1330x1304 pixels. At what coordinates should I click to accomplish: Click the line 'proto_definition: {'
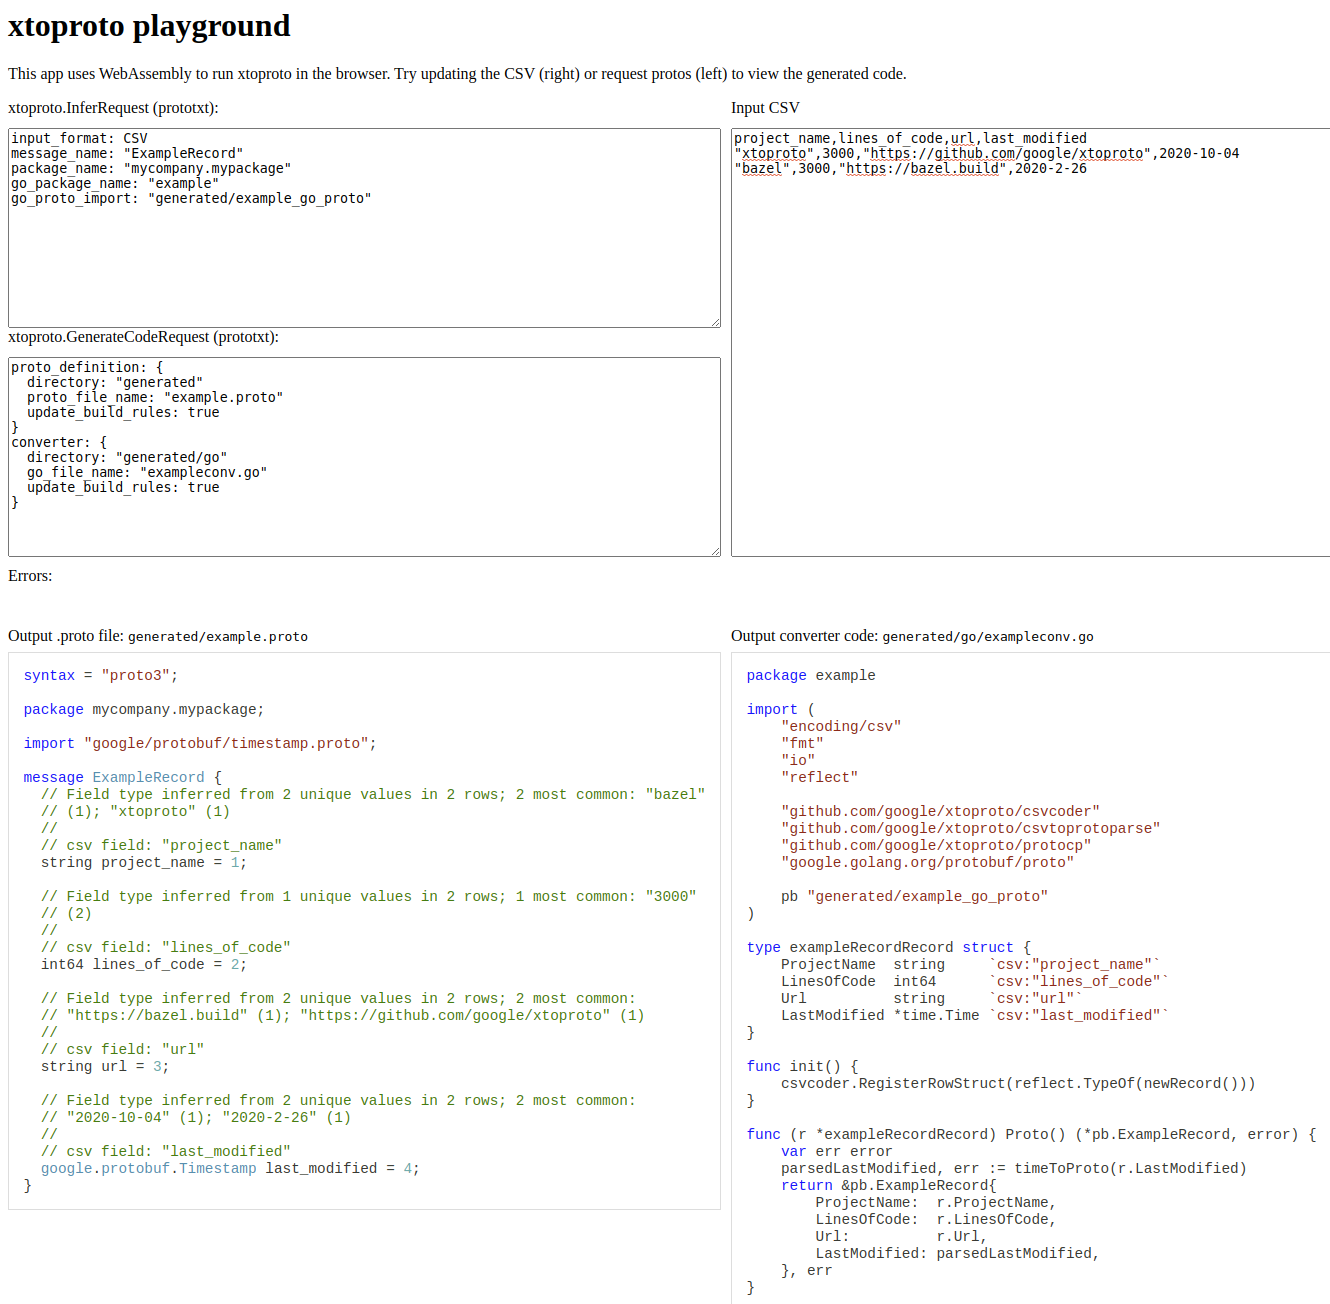click(87, 367)
